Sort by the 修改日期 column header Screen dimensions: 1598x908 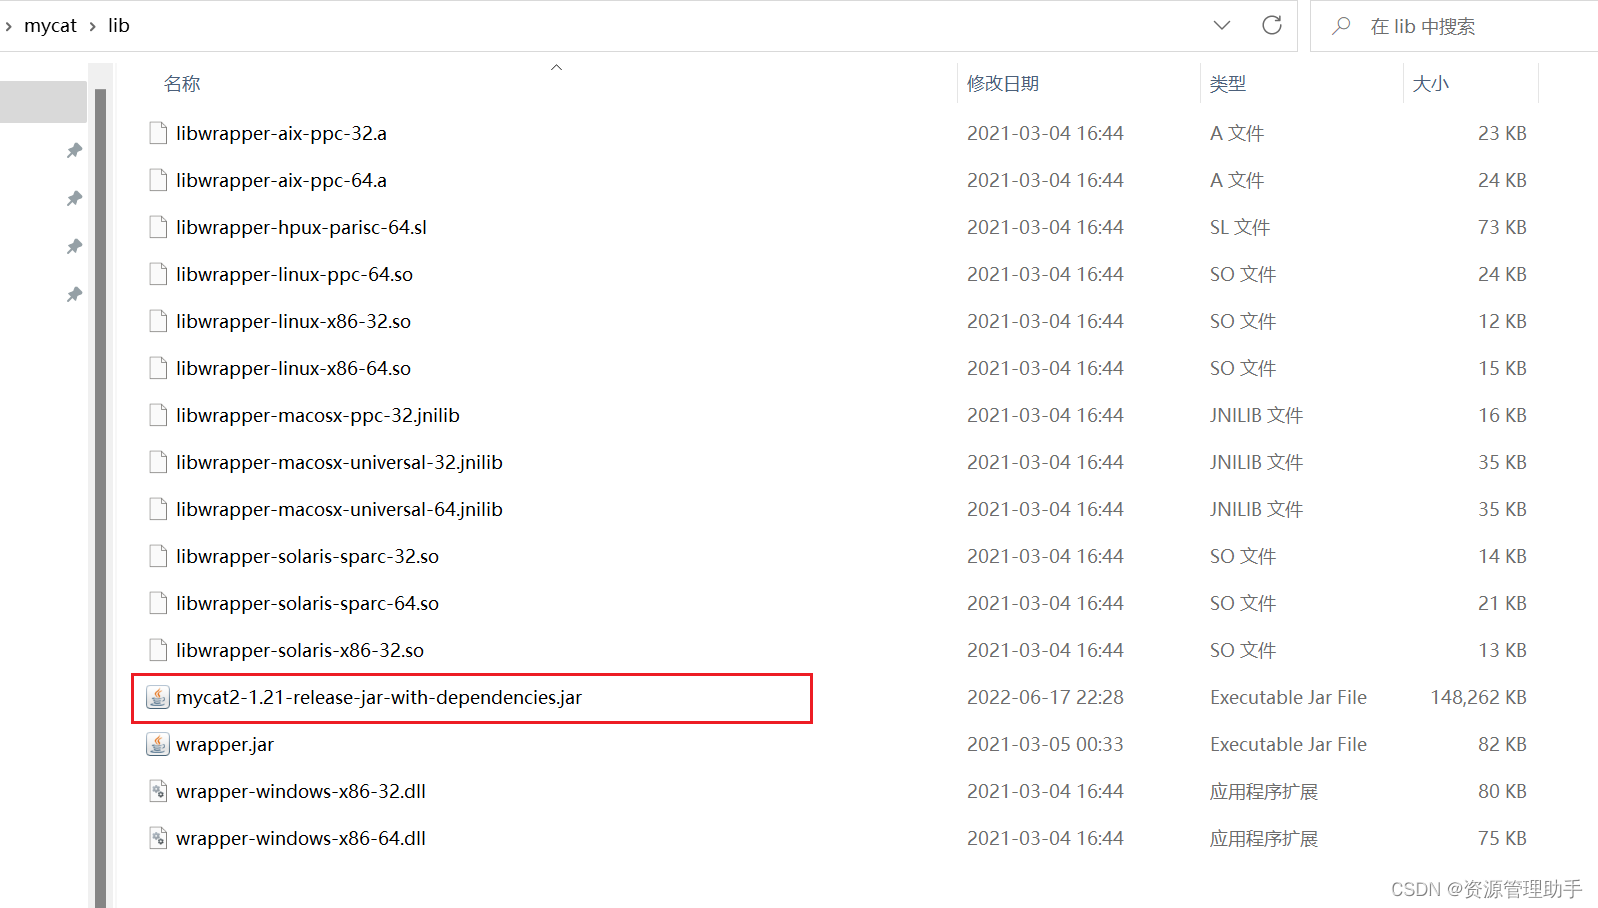(x=1003, y=84)
